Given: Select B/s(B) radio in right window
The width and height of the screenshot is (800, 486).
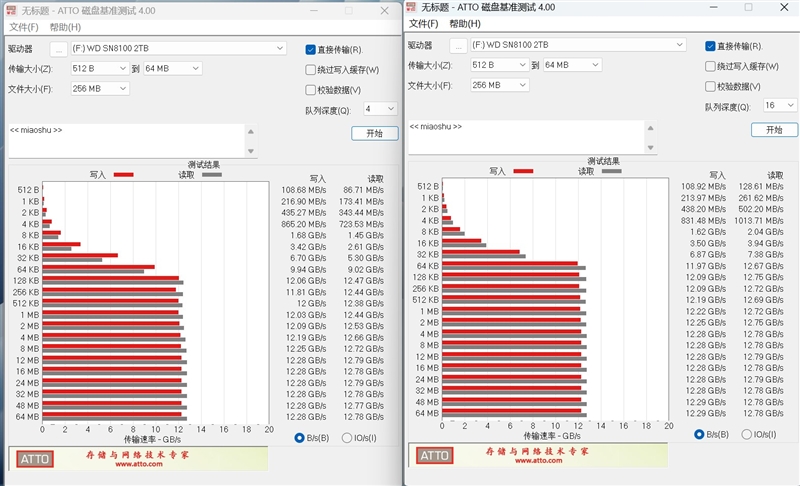Looking at the screenshot, I should pos(699,434).
